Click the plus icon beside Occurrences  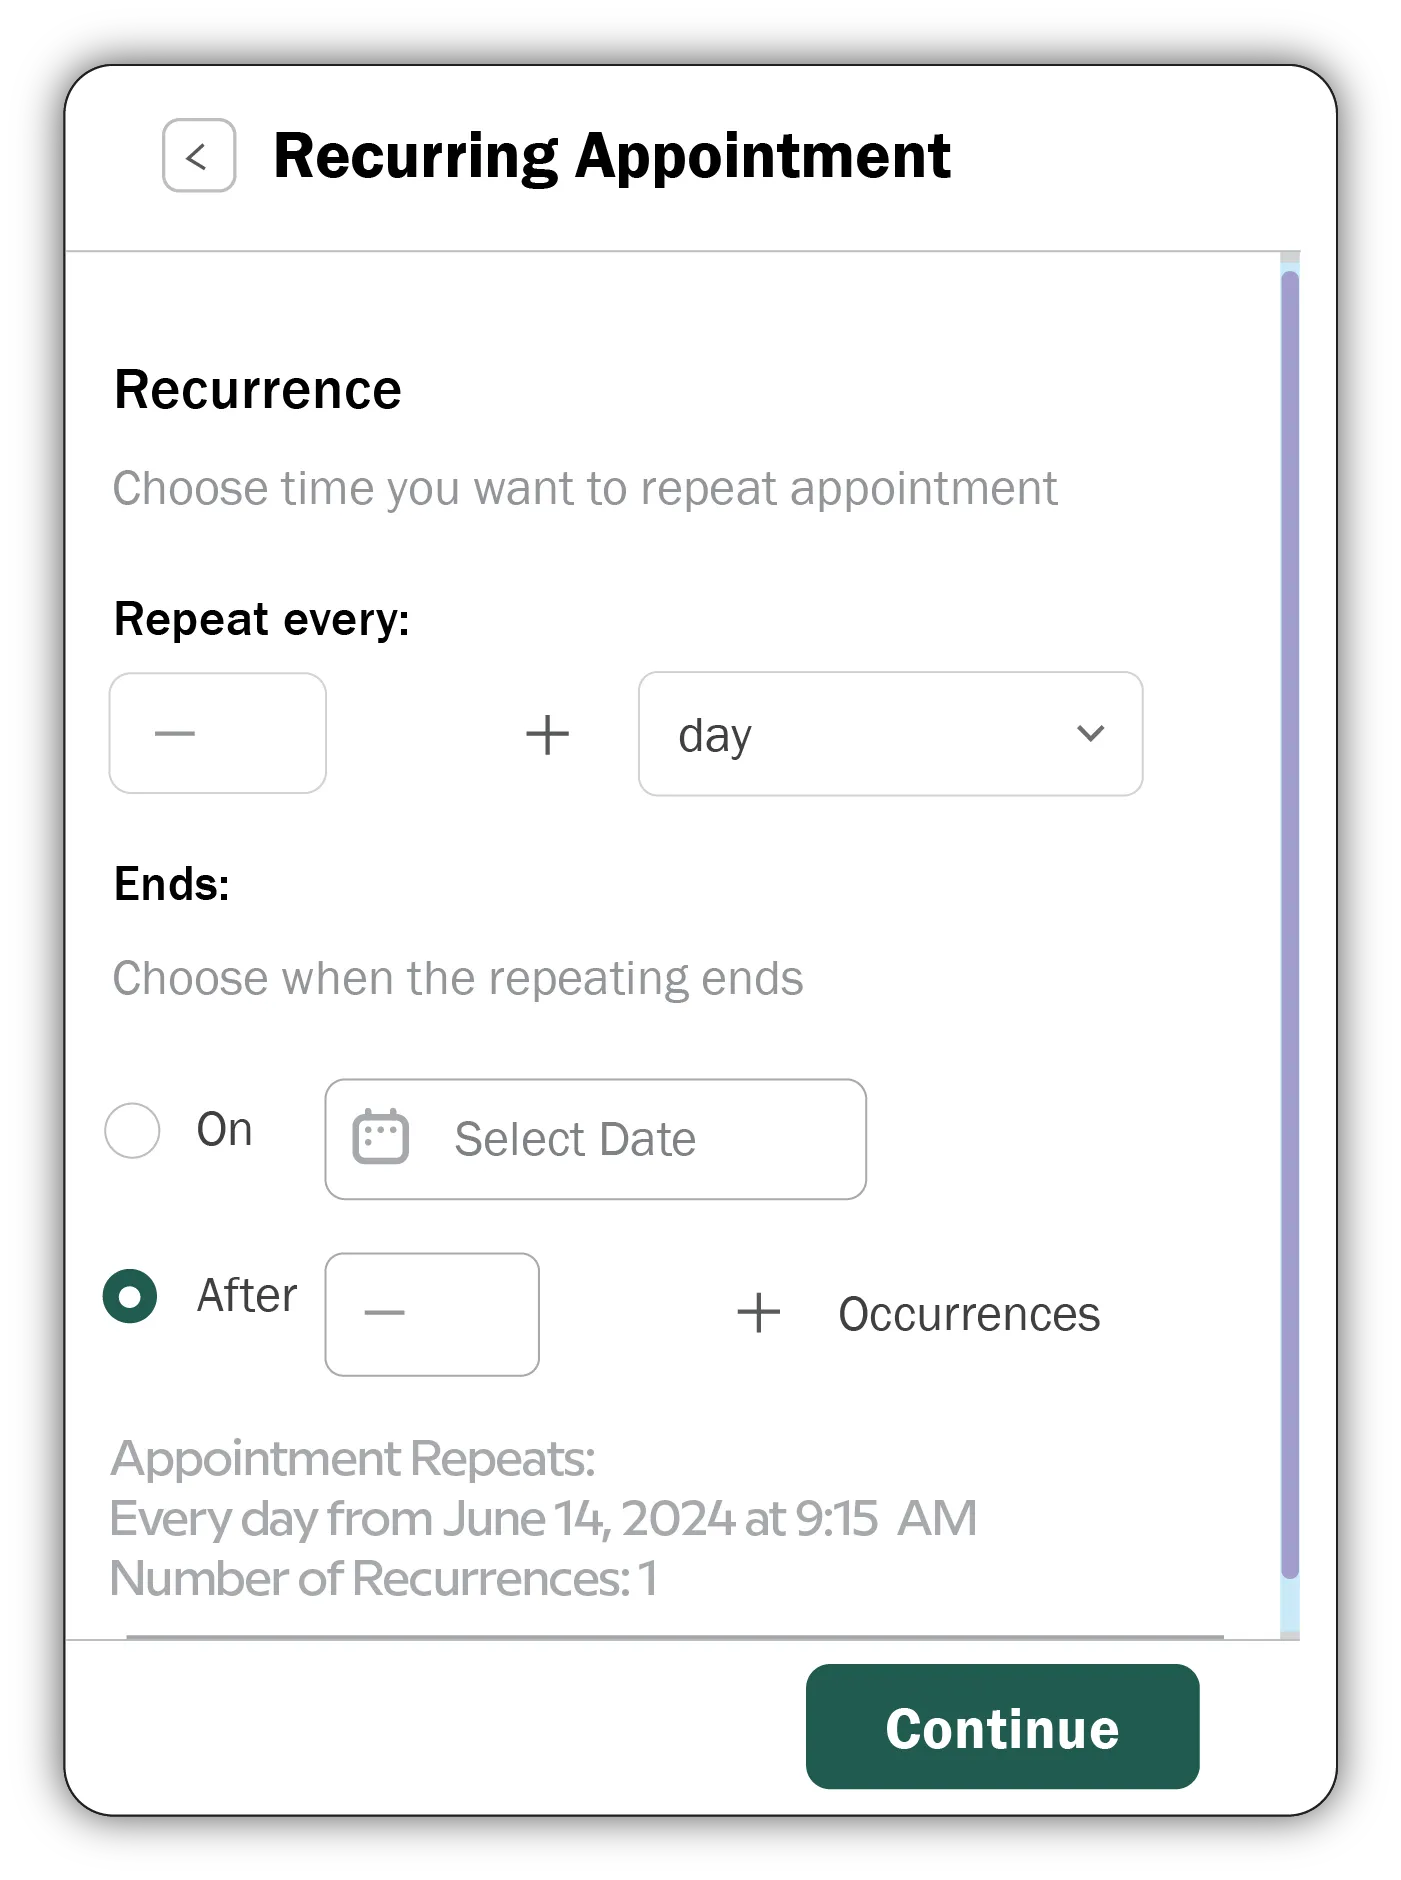[x=757, y=1311]
